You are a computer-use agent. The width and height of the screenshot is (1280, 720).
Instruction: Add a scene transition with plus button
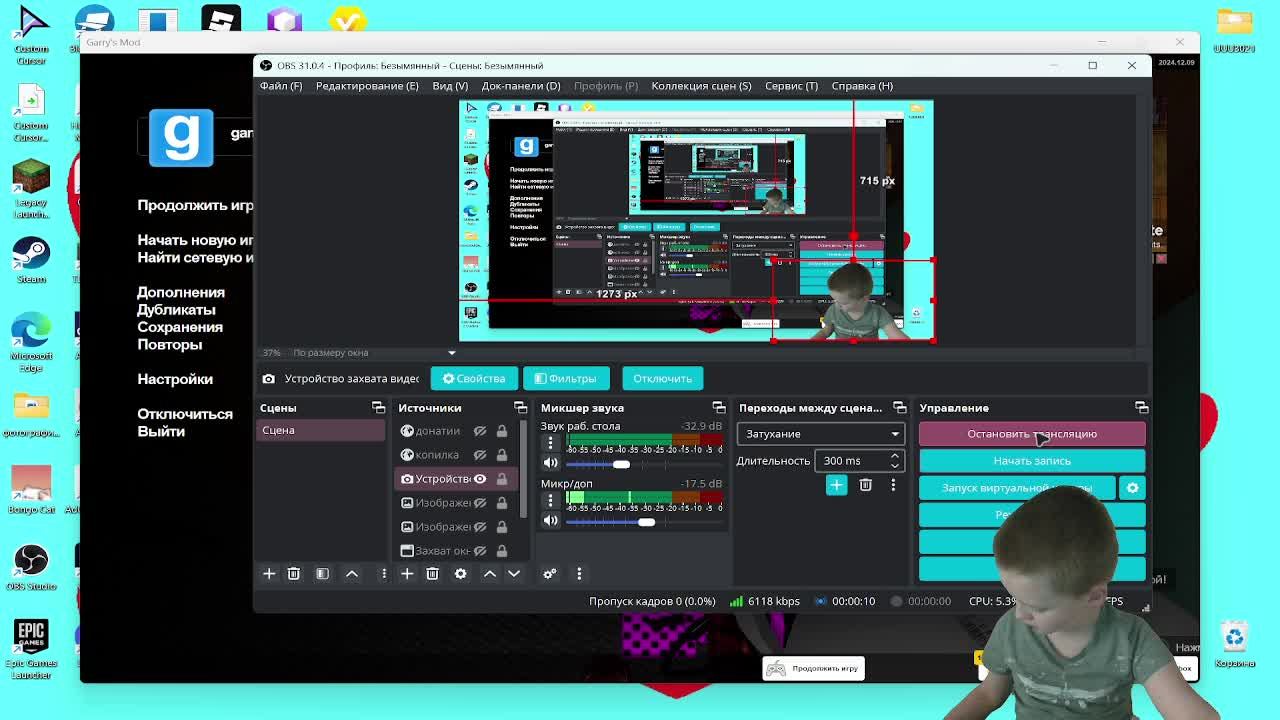point(836,485)
